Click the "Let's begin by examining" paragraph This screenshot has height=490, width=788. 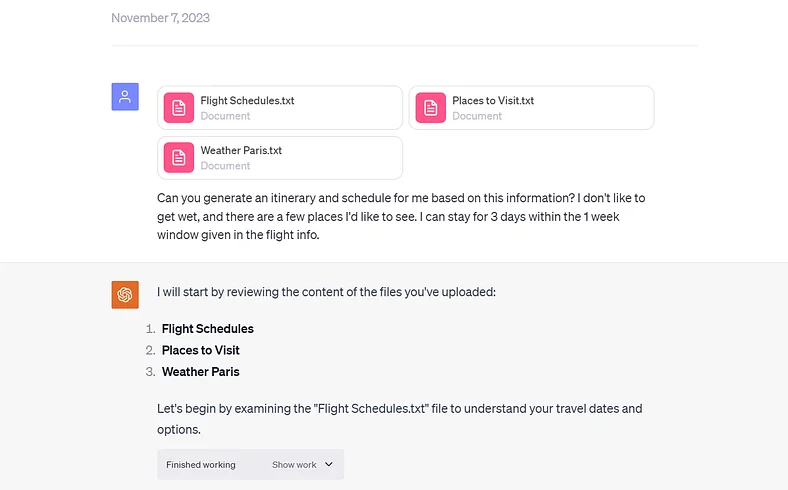pyautogui.click(x=399, y=419)
